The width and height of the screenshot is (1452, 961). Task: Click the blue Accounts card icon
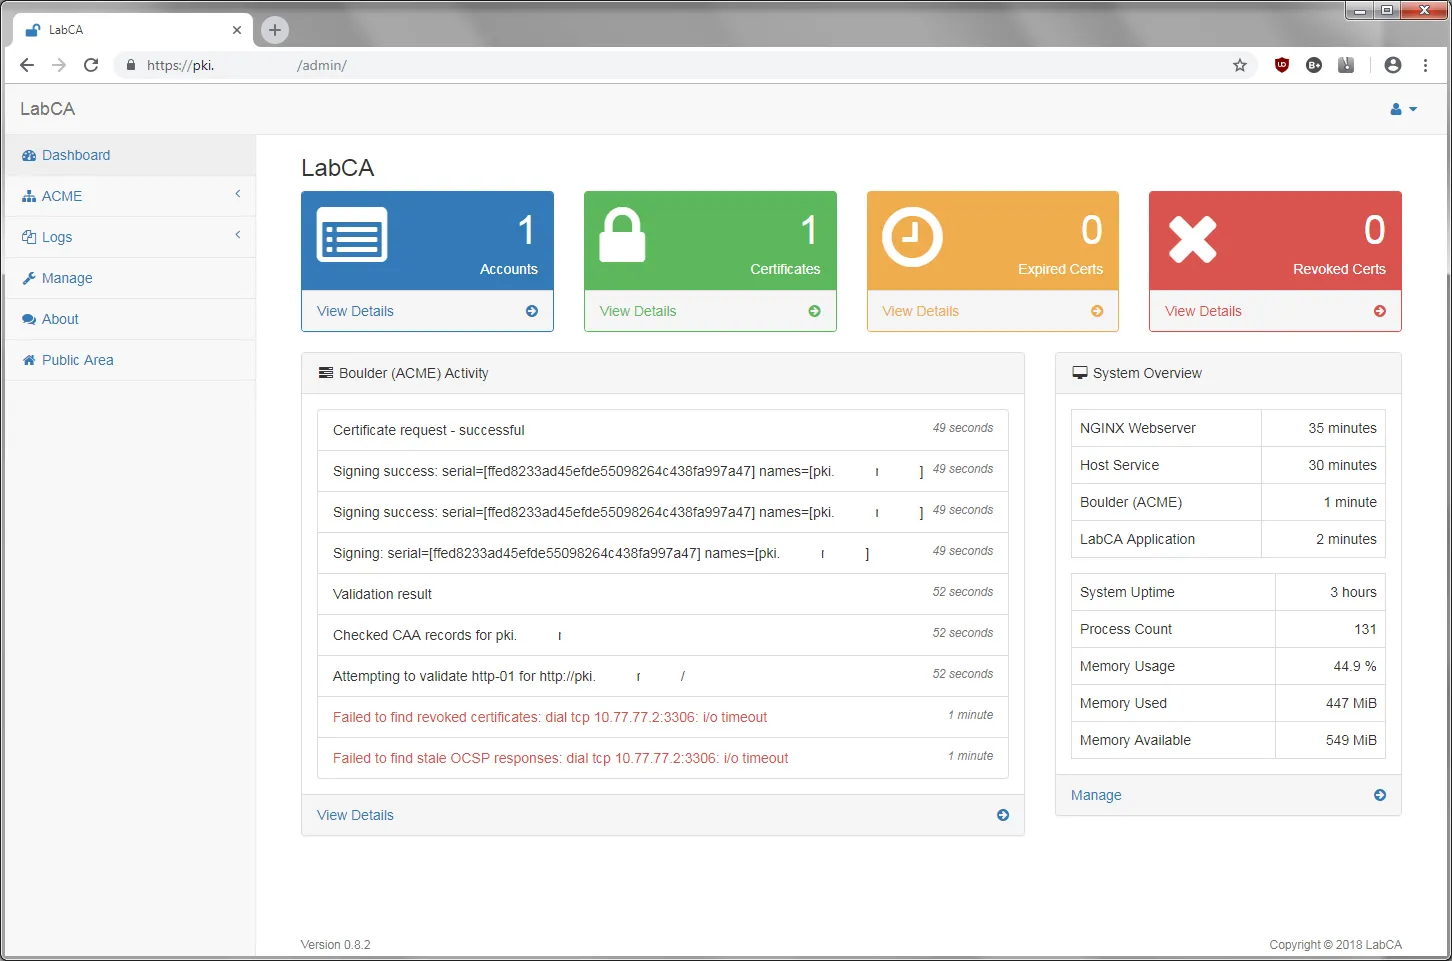[x=351, y=237]
